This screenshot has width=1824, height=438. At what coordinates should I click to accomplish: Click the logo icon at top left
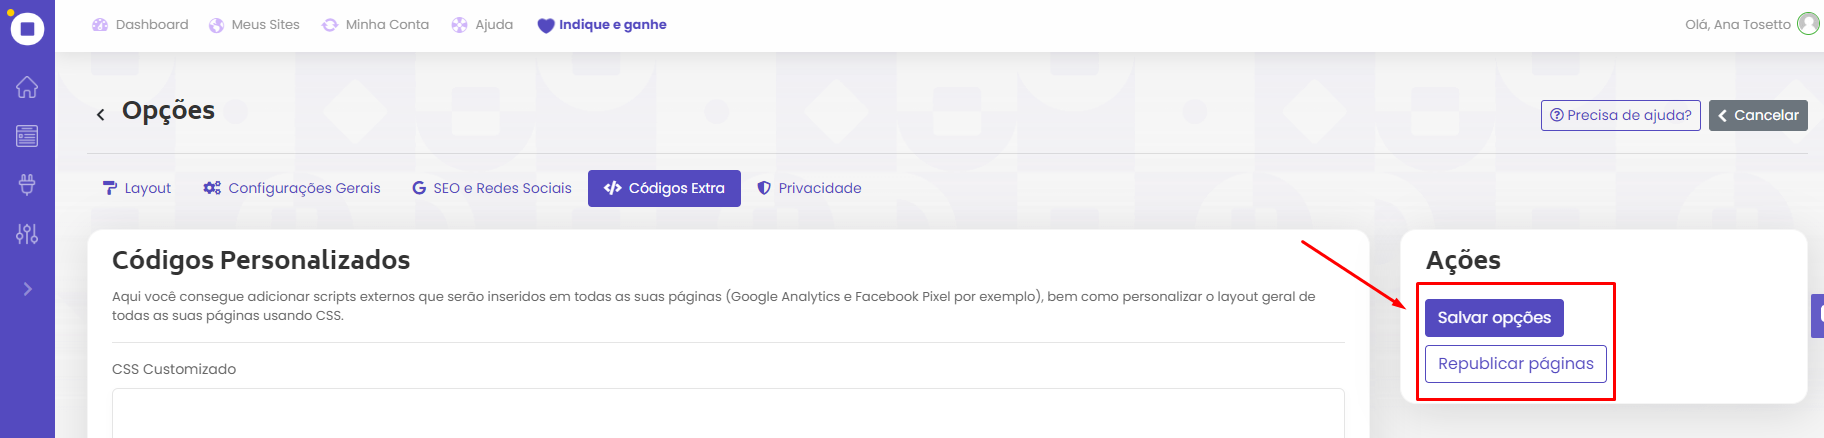[x=27, y=28]
